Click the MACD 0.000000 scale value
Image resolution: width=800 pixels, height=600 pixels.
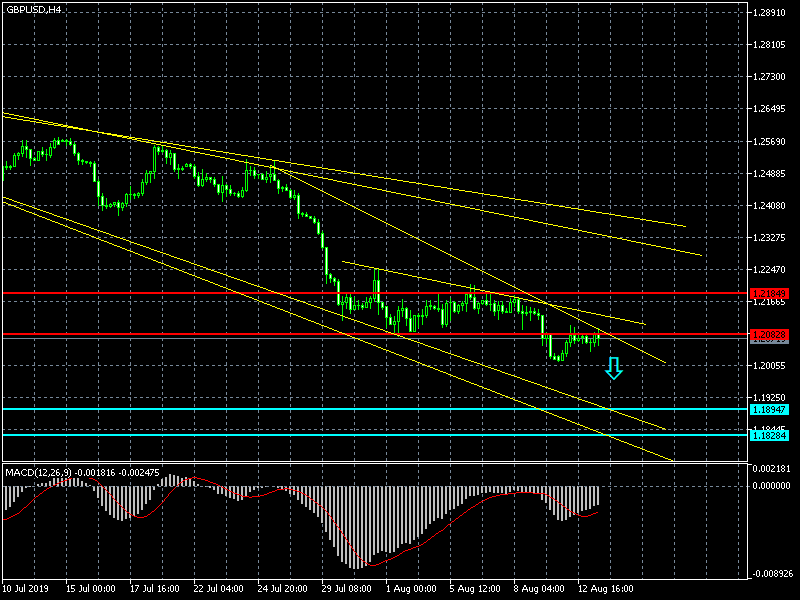(x=771, y=486)
